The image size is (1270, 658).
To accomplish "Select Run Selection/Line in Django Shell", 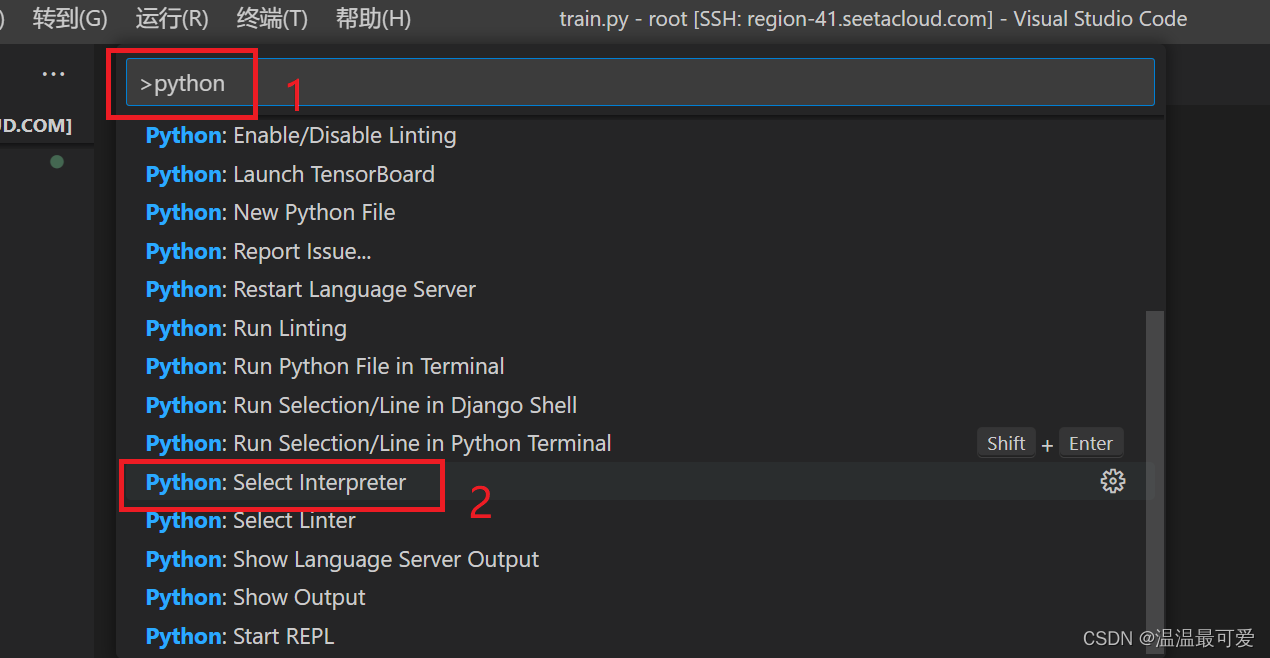I will (x=361, y=405).
